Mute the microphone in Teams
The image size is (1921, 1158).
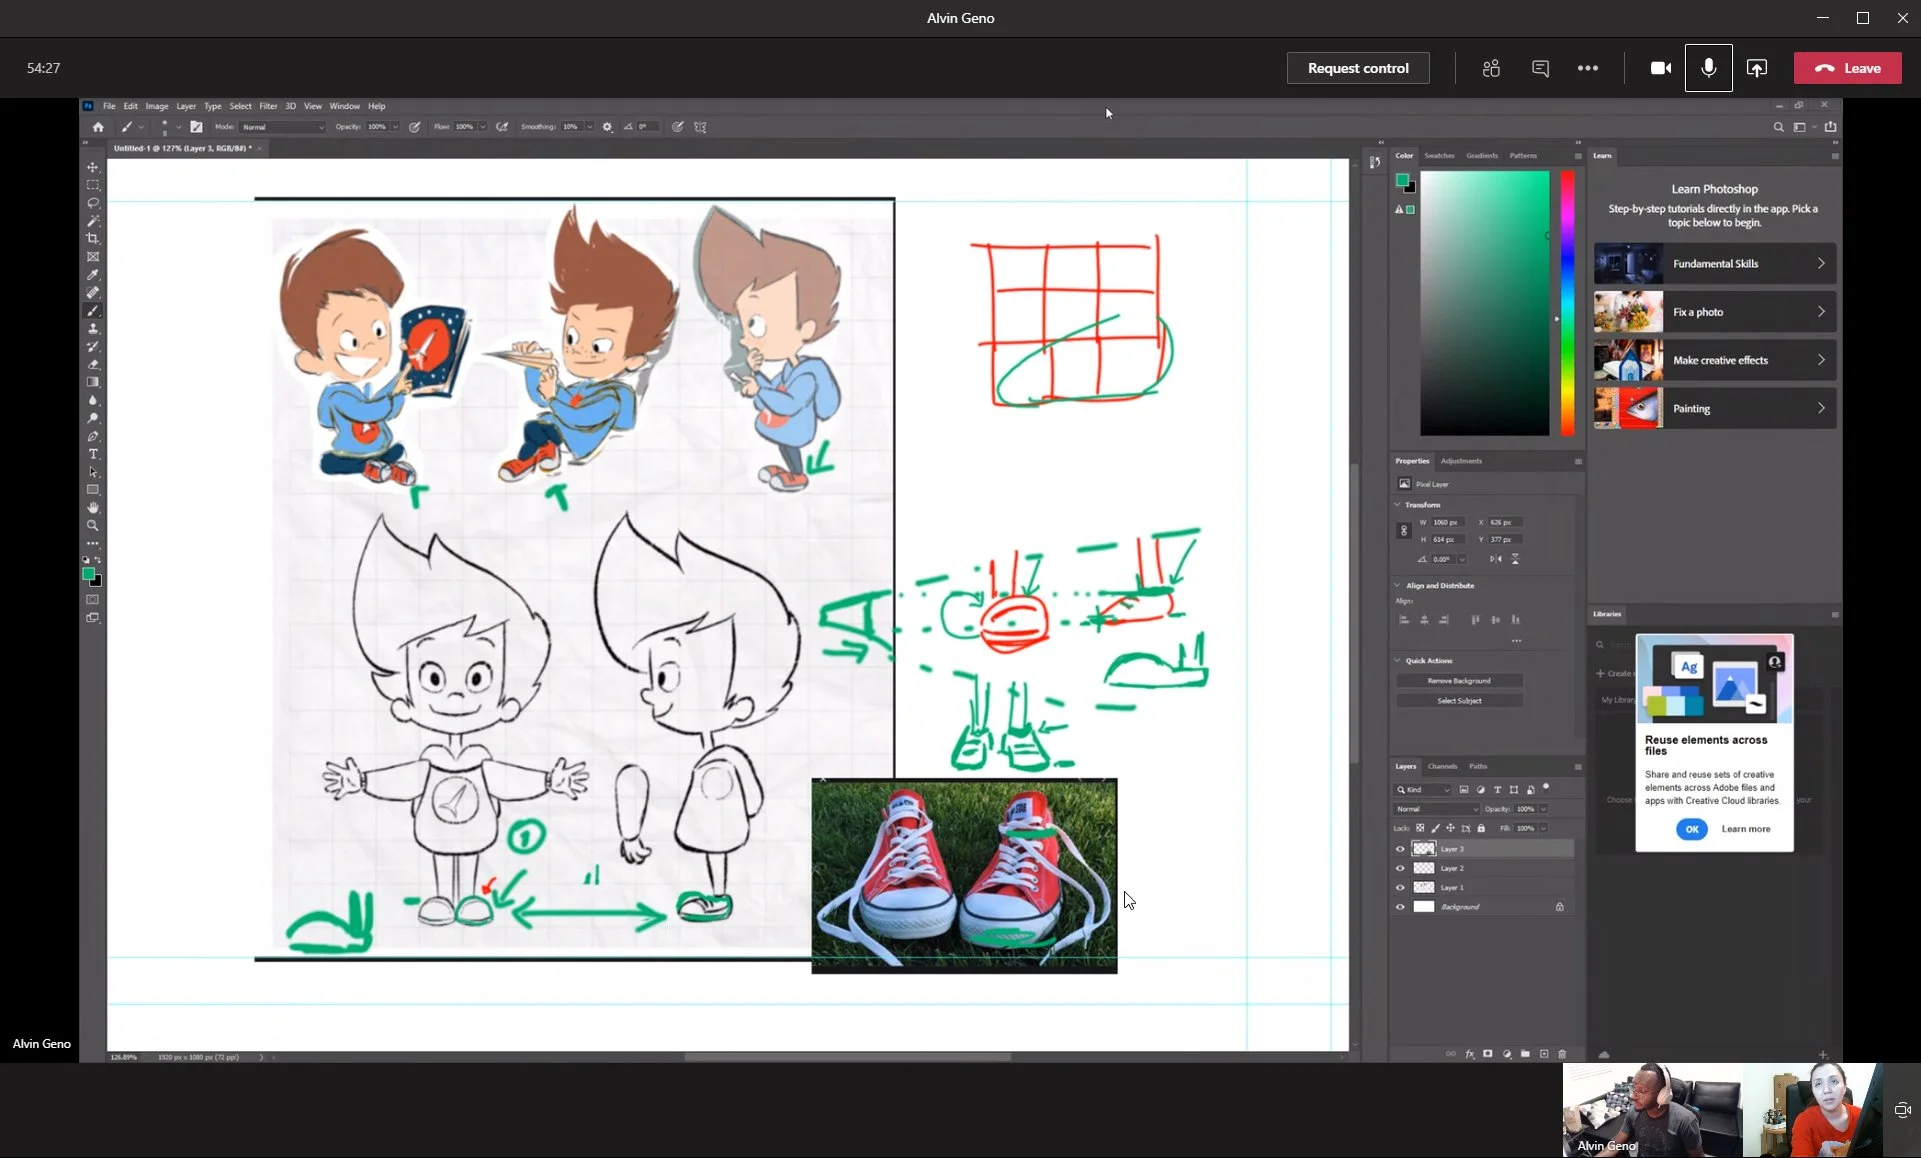pos(1709,68)
